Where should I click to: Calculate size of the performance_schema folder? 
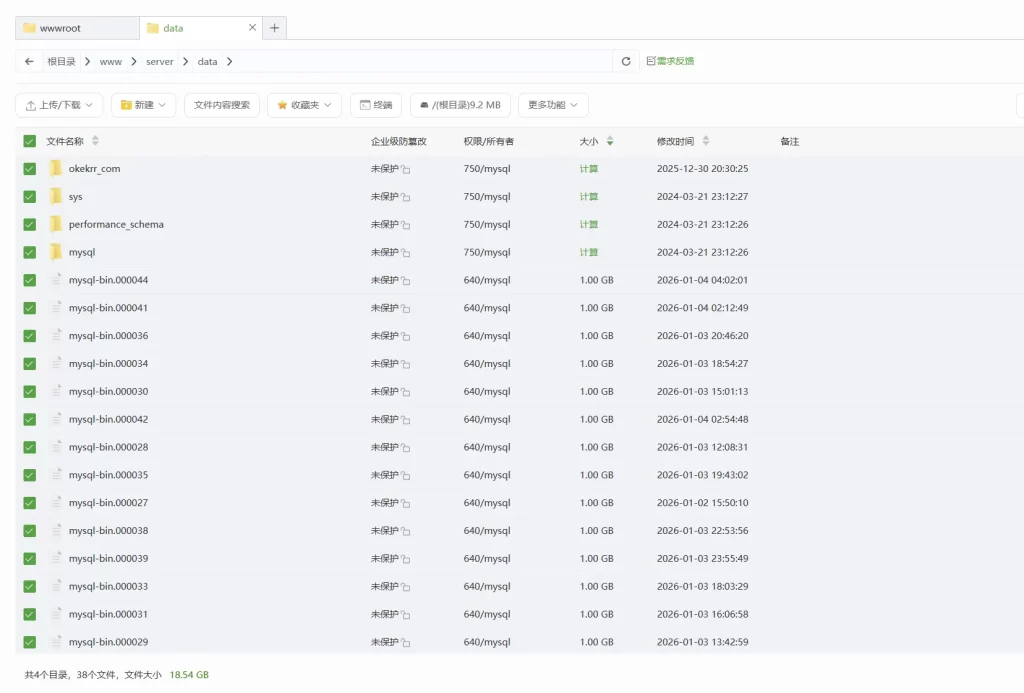589,225
